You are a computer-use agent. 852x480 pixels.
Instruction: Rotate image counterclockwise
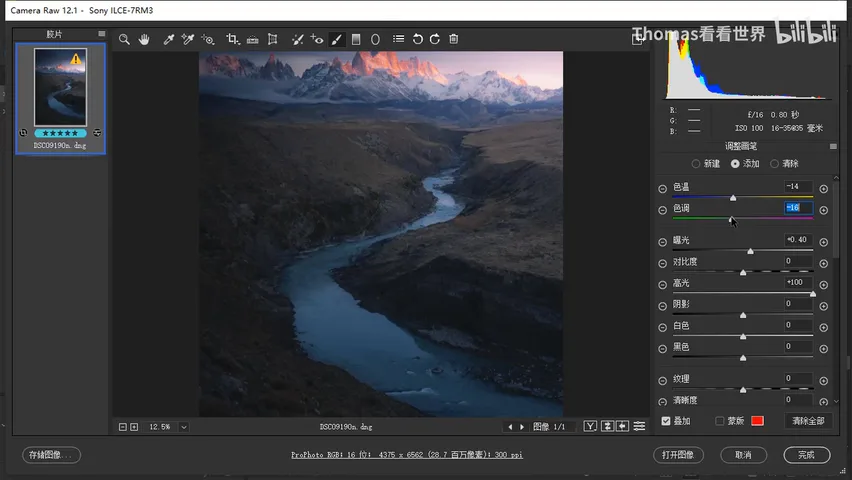417,39
